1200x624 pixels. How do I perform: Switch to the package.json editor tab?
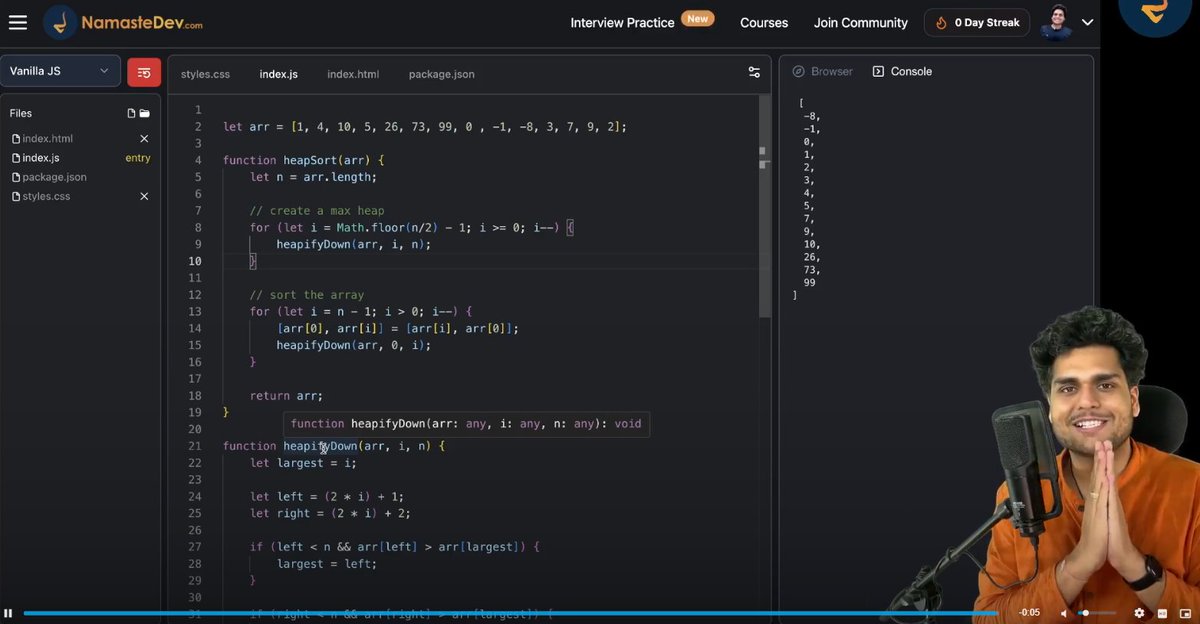[441, 74]
